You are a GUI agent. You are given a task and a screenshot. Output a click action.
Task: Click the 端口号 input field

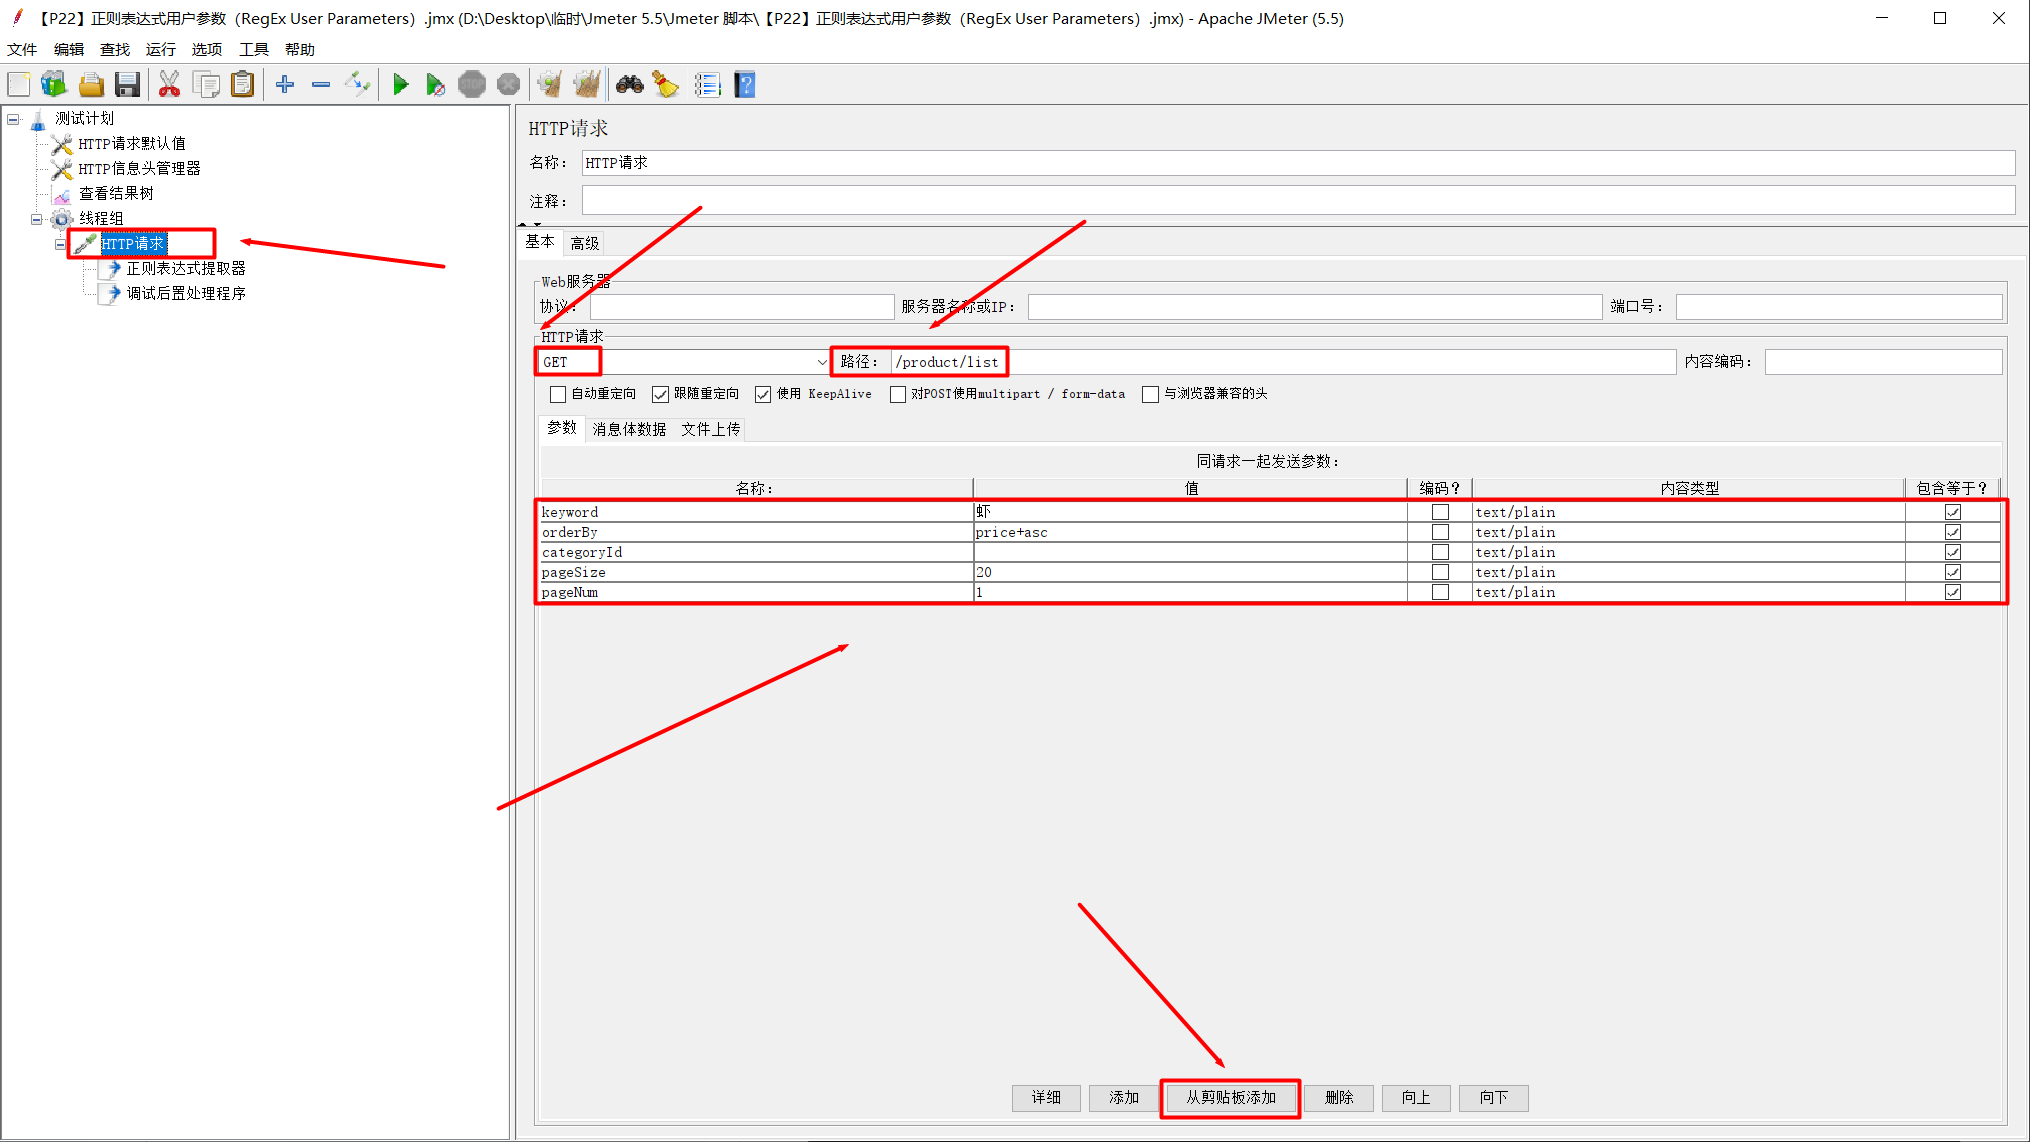point(1839,306)
